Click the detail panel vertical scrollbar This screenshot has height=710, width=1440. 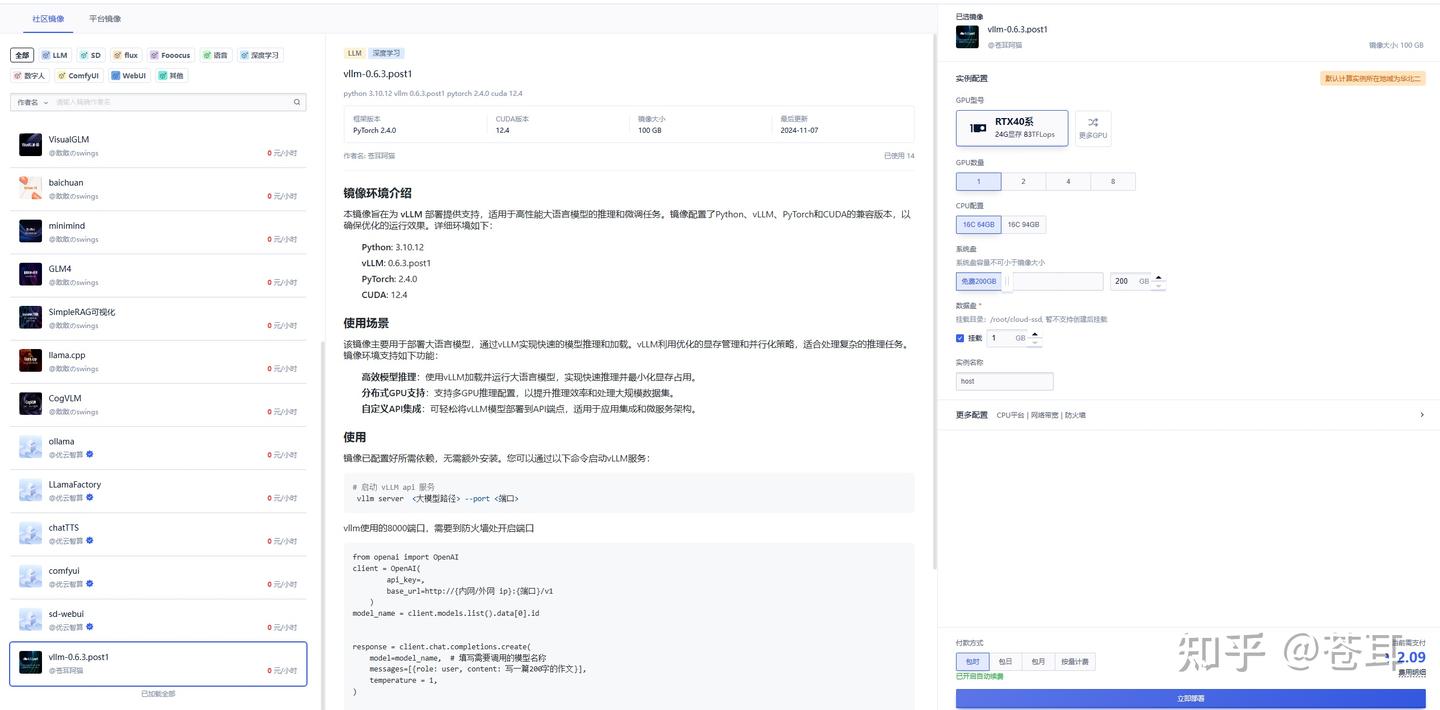(x=933, y=300)
